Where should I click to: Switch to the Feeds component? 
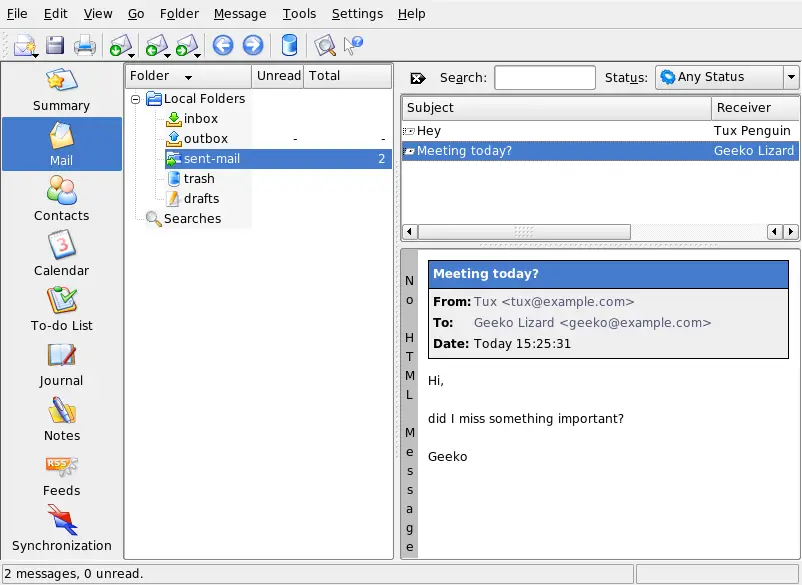(61, 474)
